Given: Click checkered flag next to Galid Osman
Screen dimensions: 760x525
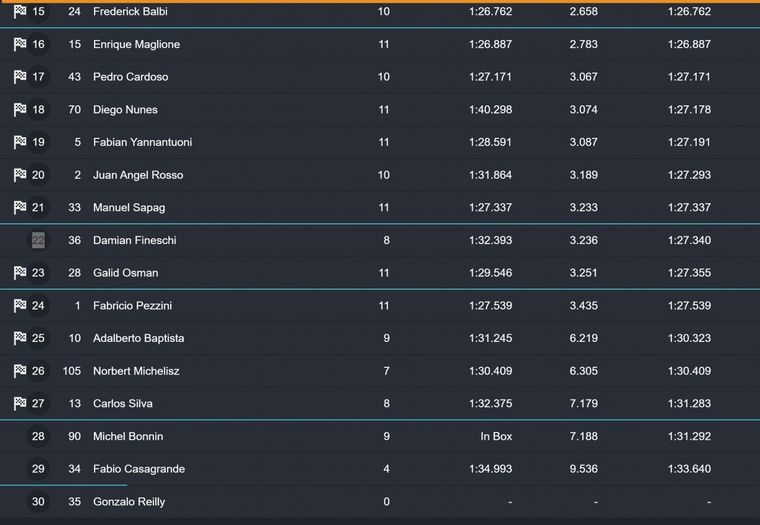Looking at the screenshot, I should point(19,273).
